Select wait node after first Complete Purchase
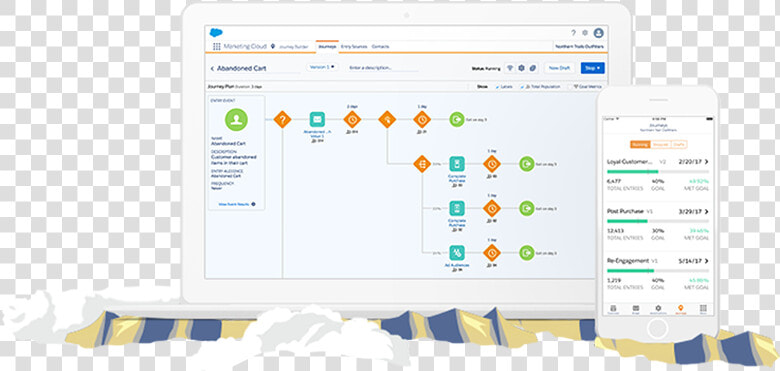This screenshot has height=371, width=780. [x=491, y=164]
